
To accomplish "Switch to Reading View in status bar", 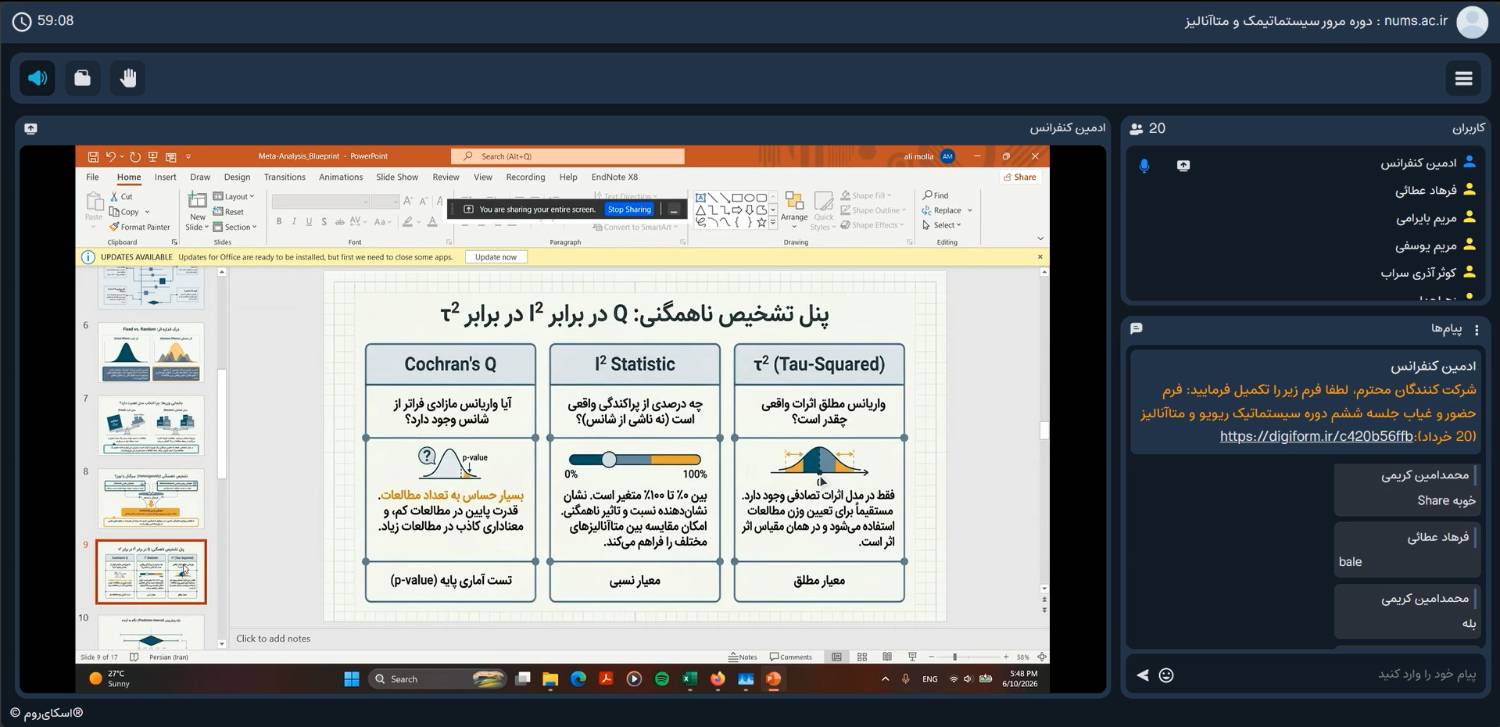I will click(x=887, y=657).
